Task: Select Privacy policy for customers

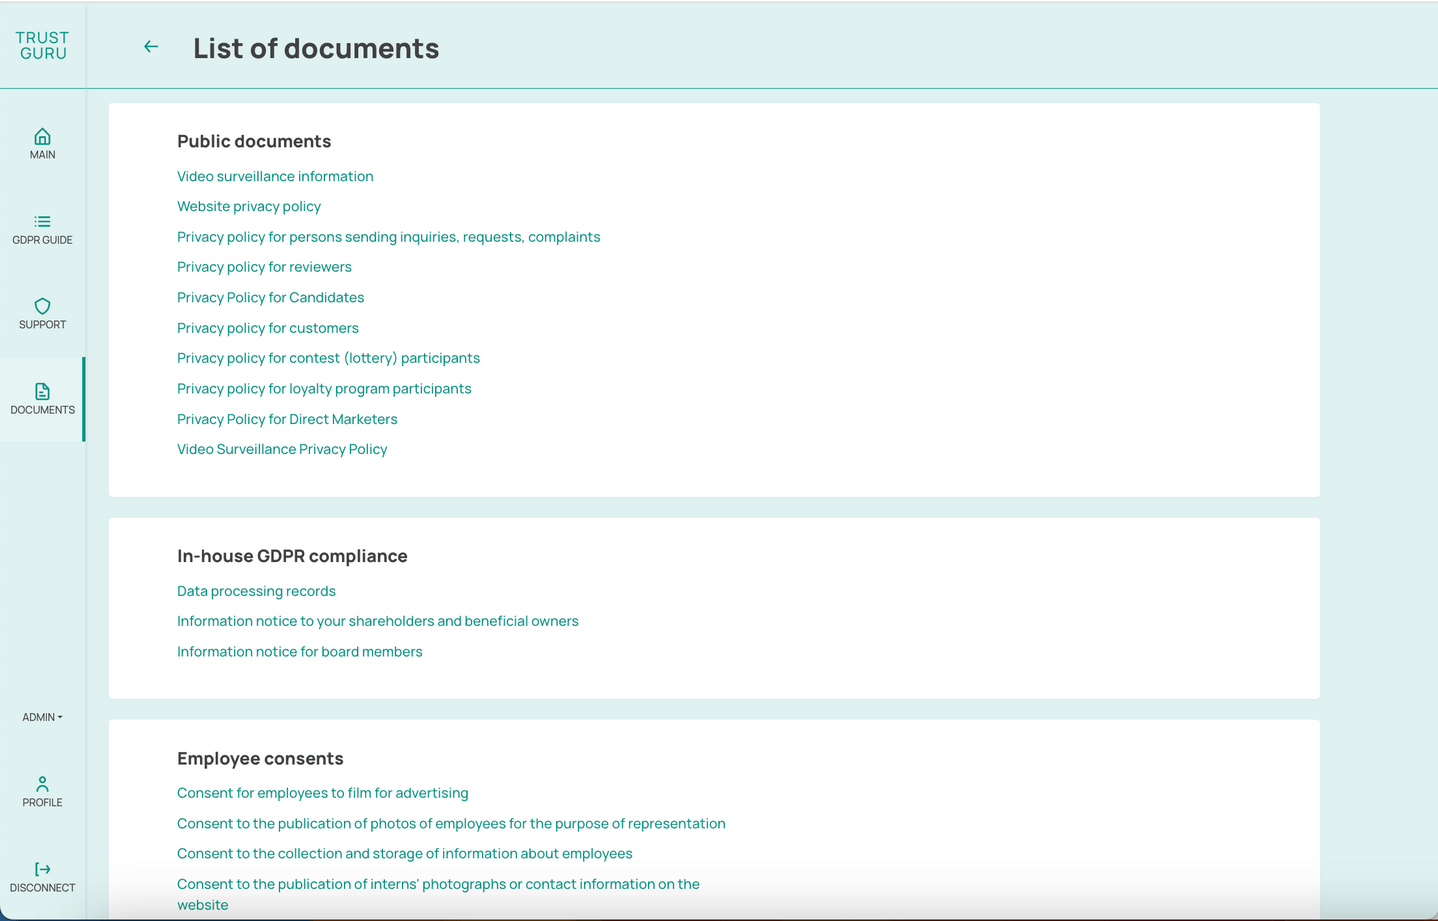Action: point(267,328)
